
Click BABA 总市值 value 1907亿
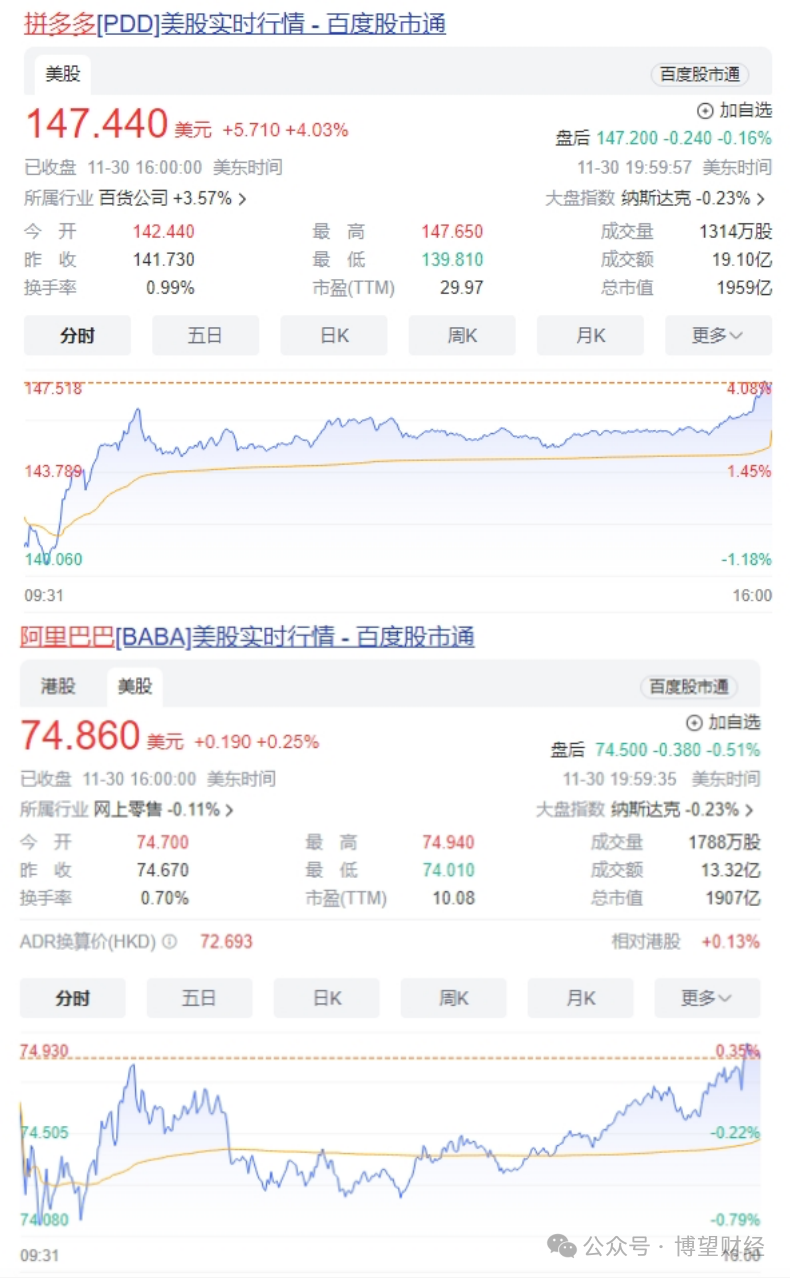(x=733, y=898)
